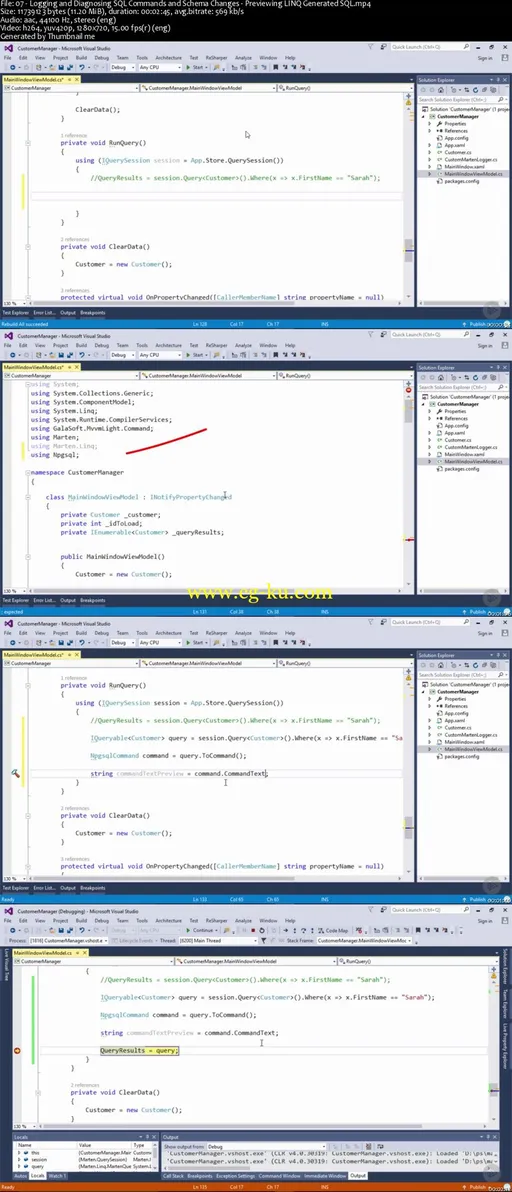Click the pin icon of the Locals panel
The height and width of the screenshot is (1192, 512).
pyautogui.click(x=150, y=1137)
